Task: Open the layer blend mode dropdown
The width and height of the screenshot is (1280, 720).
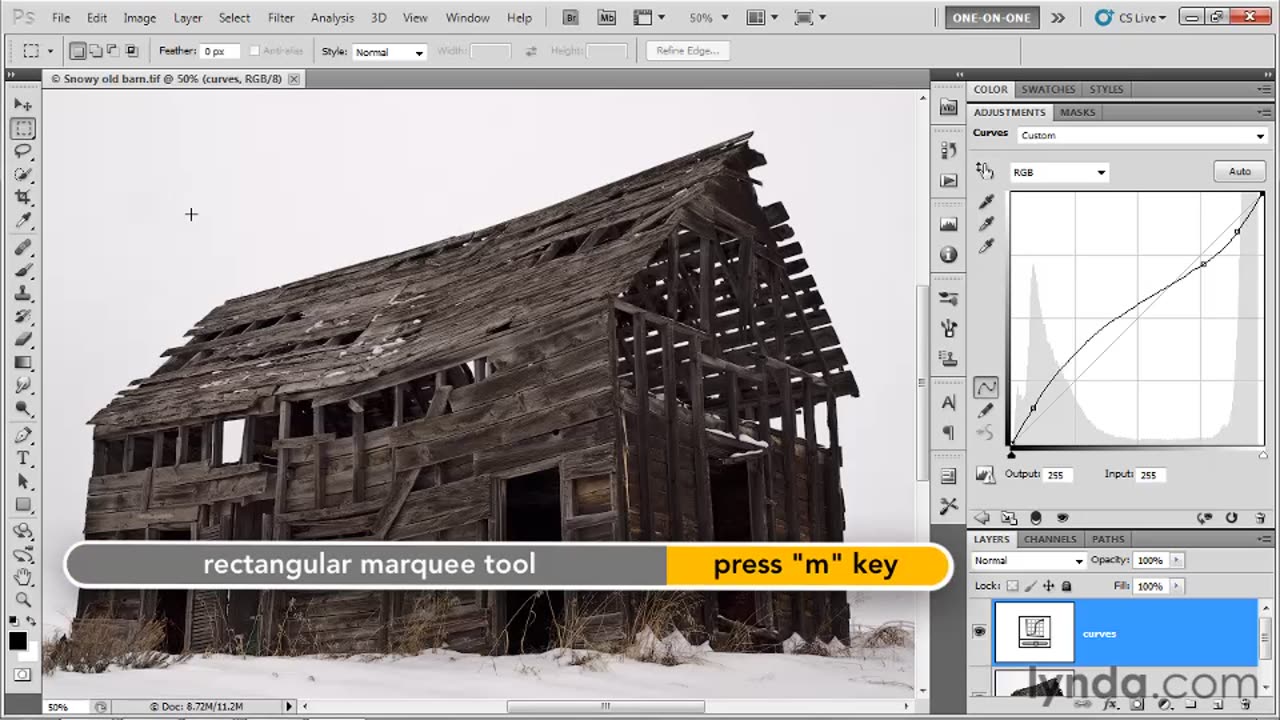Action: pyautogui.click(x=1028, y=561)
